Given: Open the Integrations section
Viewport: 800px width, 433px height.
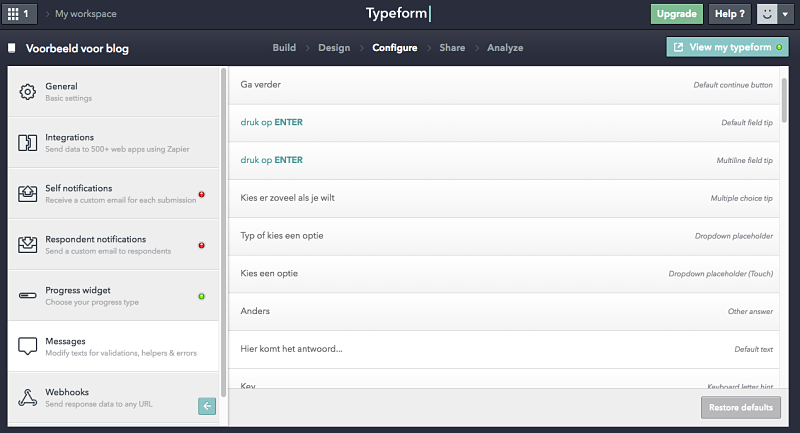Looking at the screenshot, I should click(113, 143).
